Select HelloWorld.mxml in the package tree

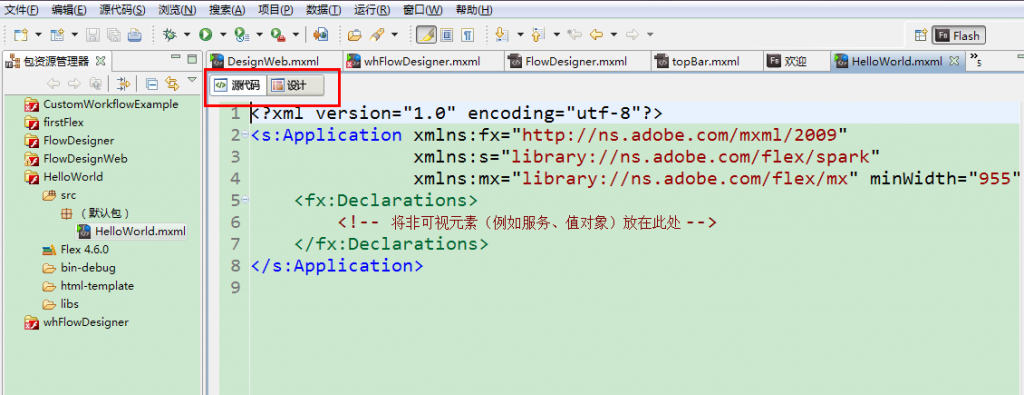pos(131,231)
